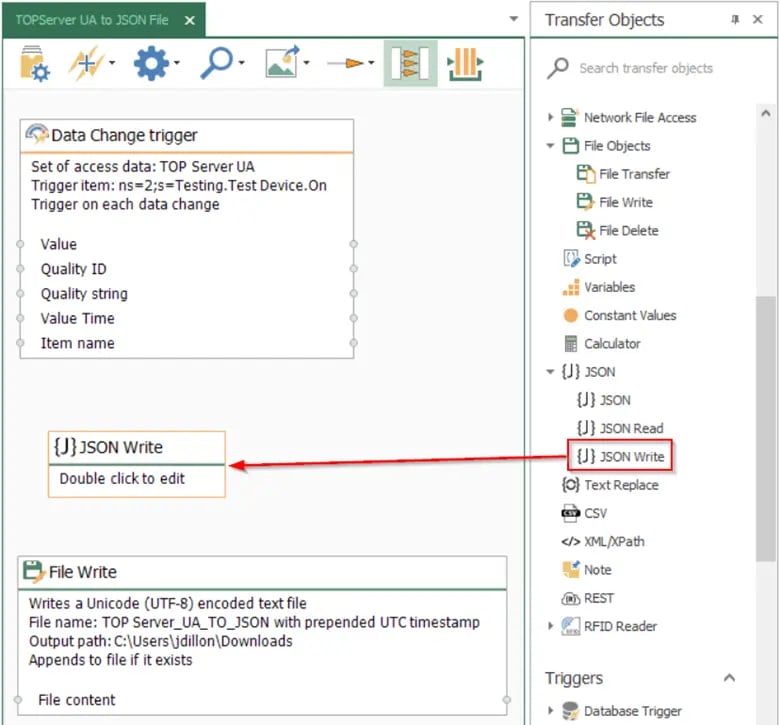Click the lightning bolt add-trigger icon
The image size is (780, 725).
[84, 64]
